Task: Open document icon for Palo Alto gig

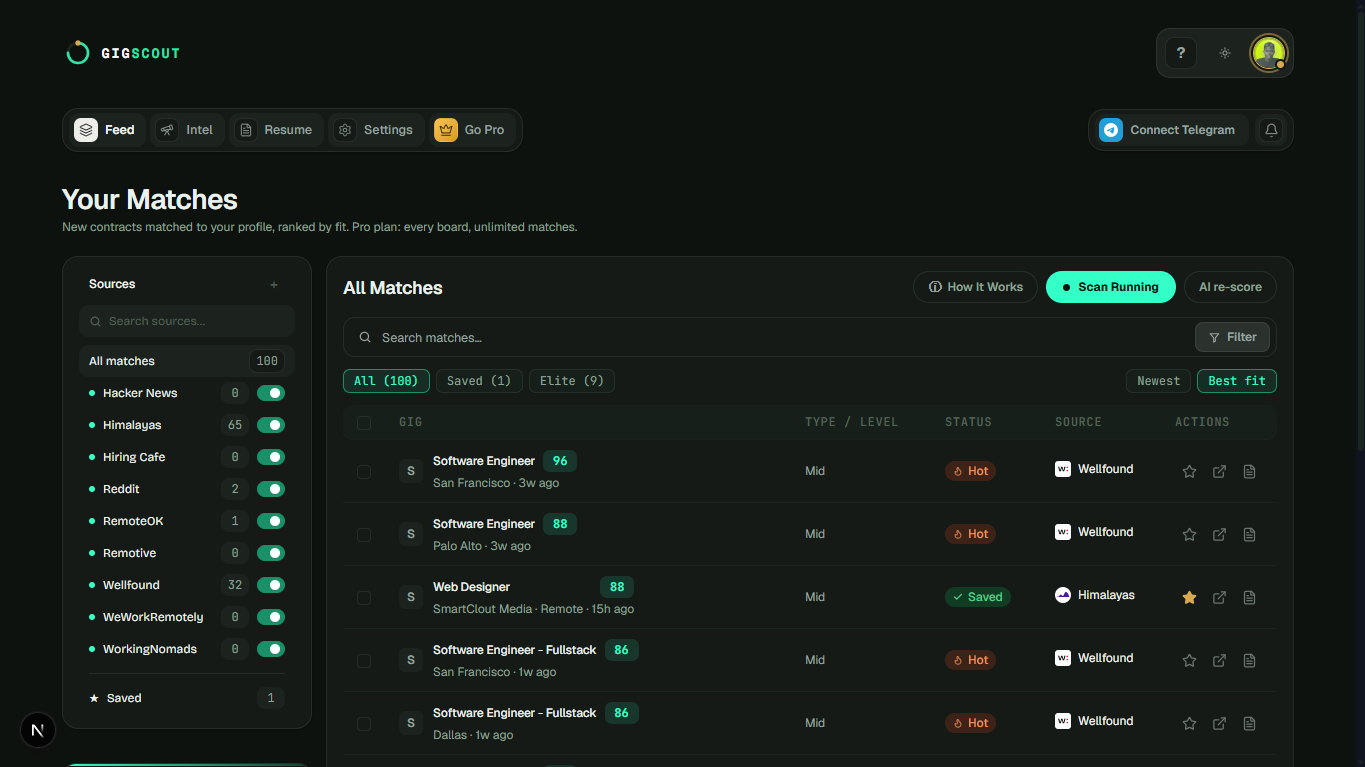Action: (x=1249, y=534)
